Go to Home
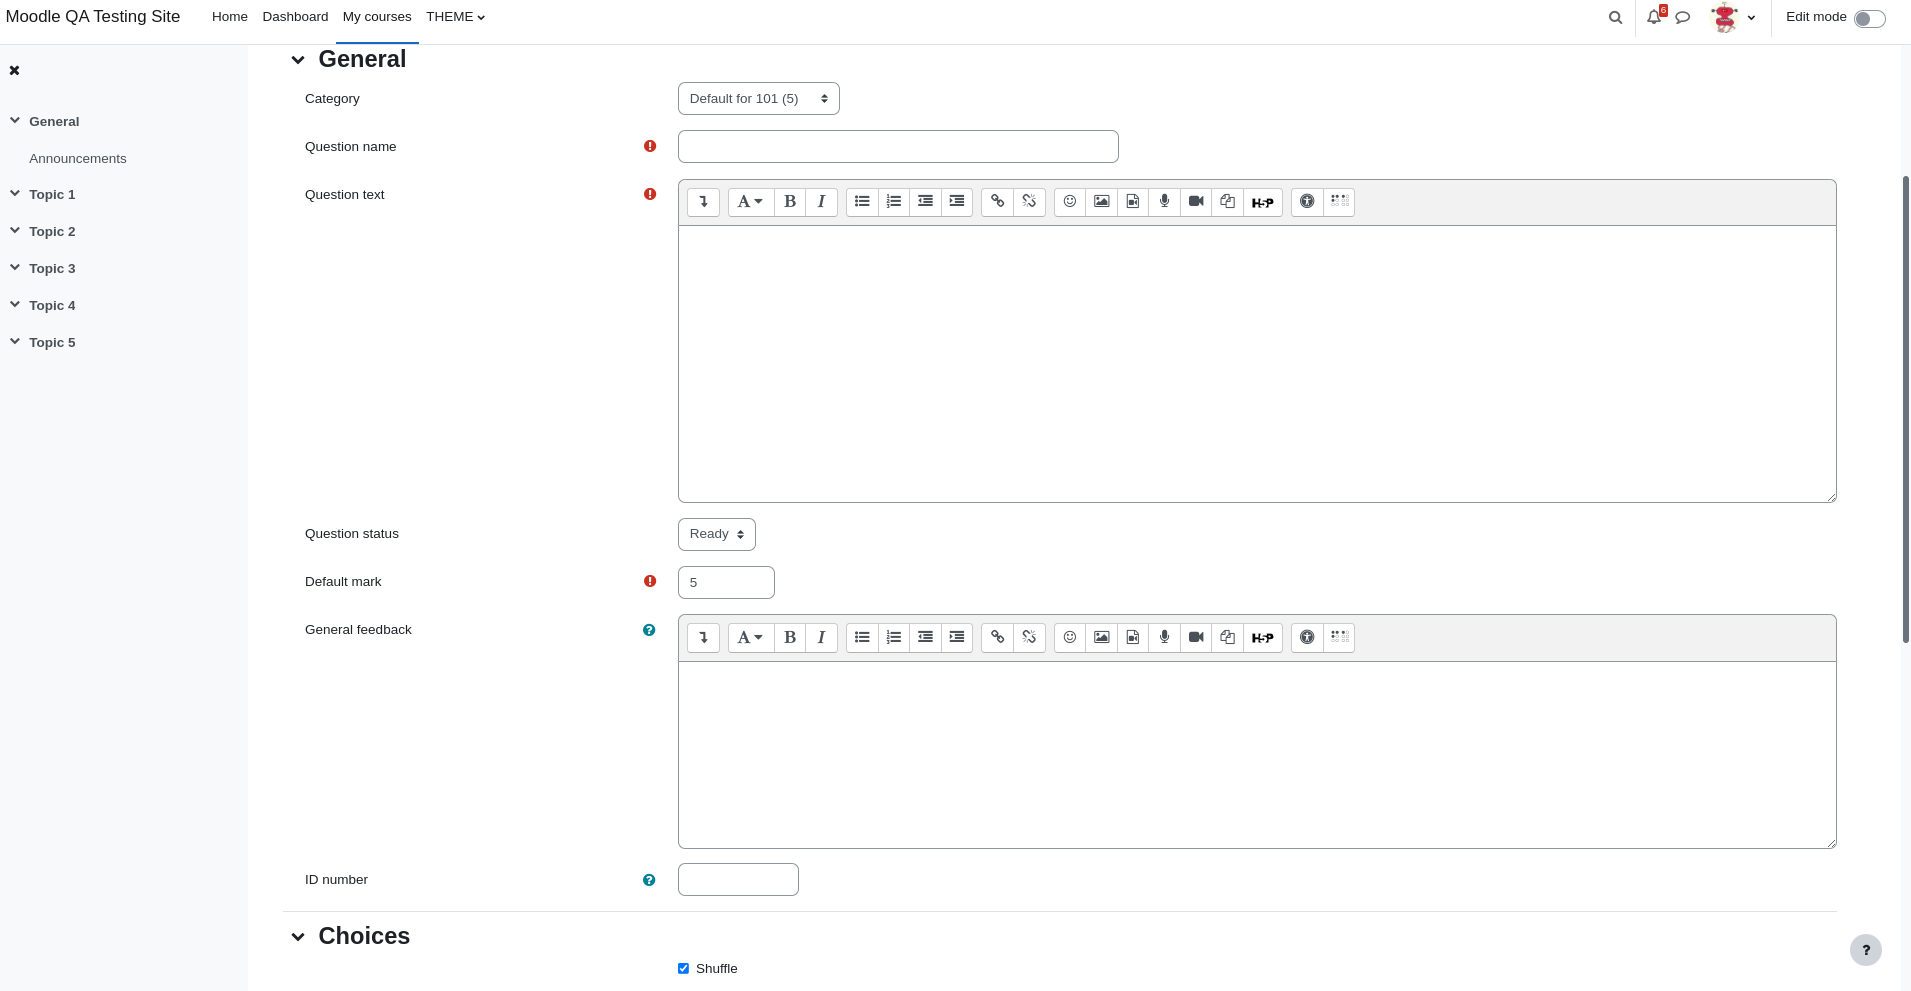 pos(230,17)
